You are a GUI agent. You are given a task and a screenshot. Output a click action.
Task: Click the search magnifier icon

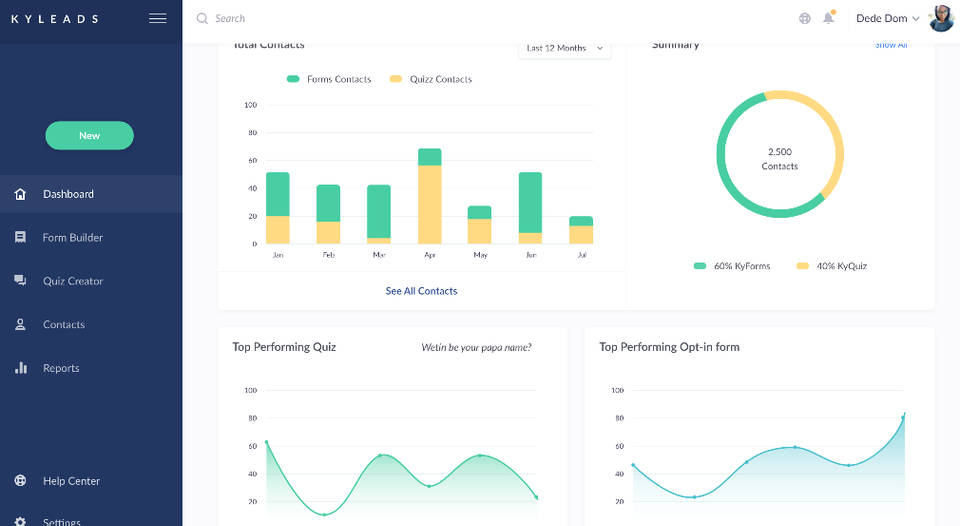pos(202,18)
